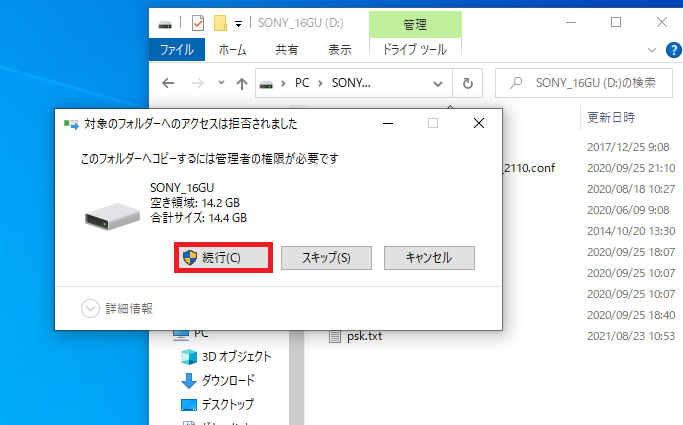The image size is (683, 425).
Task: Click the SONY_16GU drive icon in dialog
Action: (112, 216)
